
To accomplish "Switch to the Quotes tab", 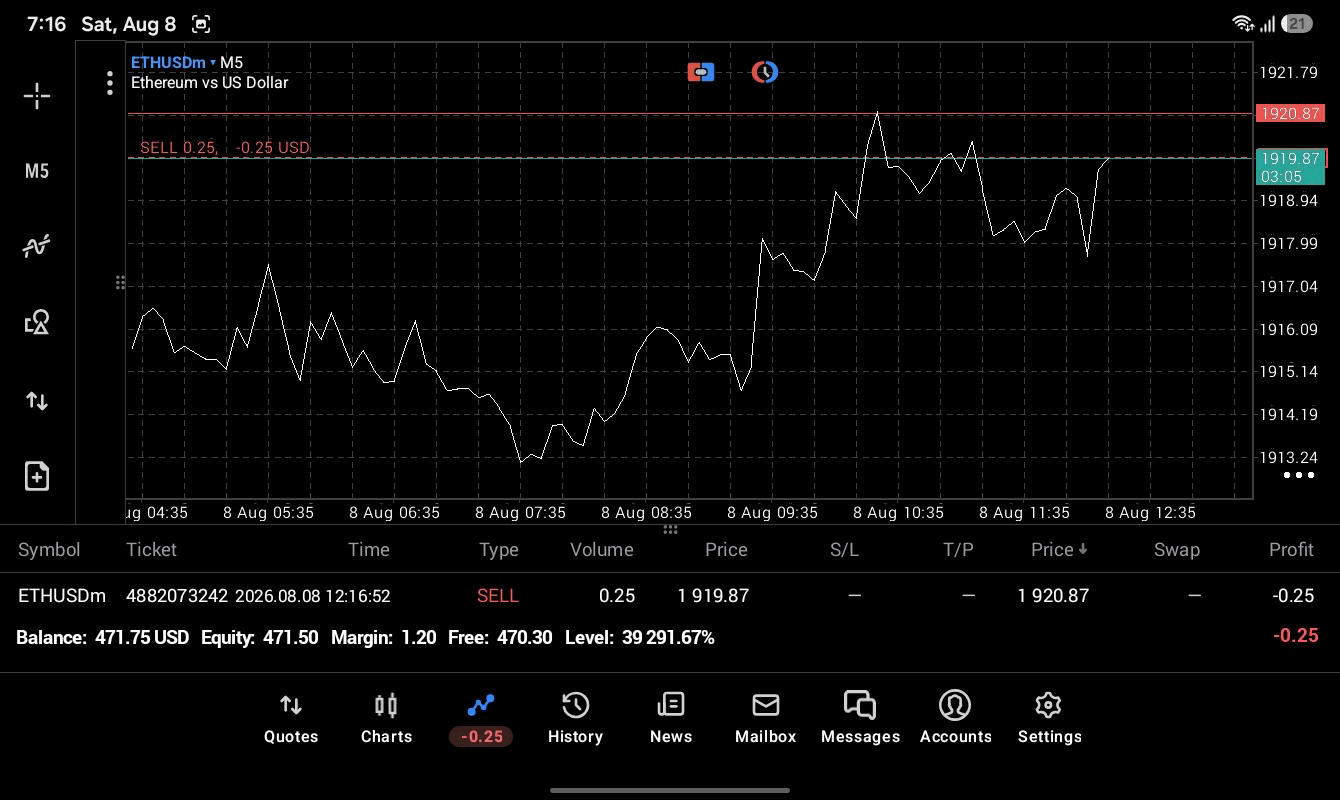I will point(291,719).
